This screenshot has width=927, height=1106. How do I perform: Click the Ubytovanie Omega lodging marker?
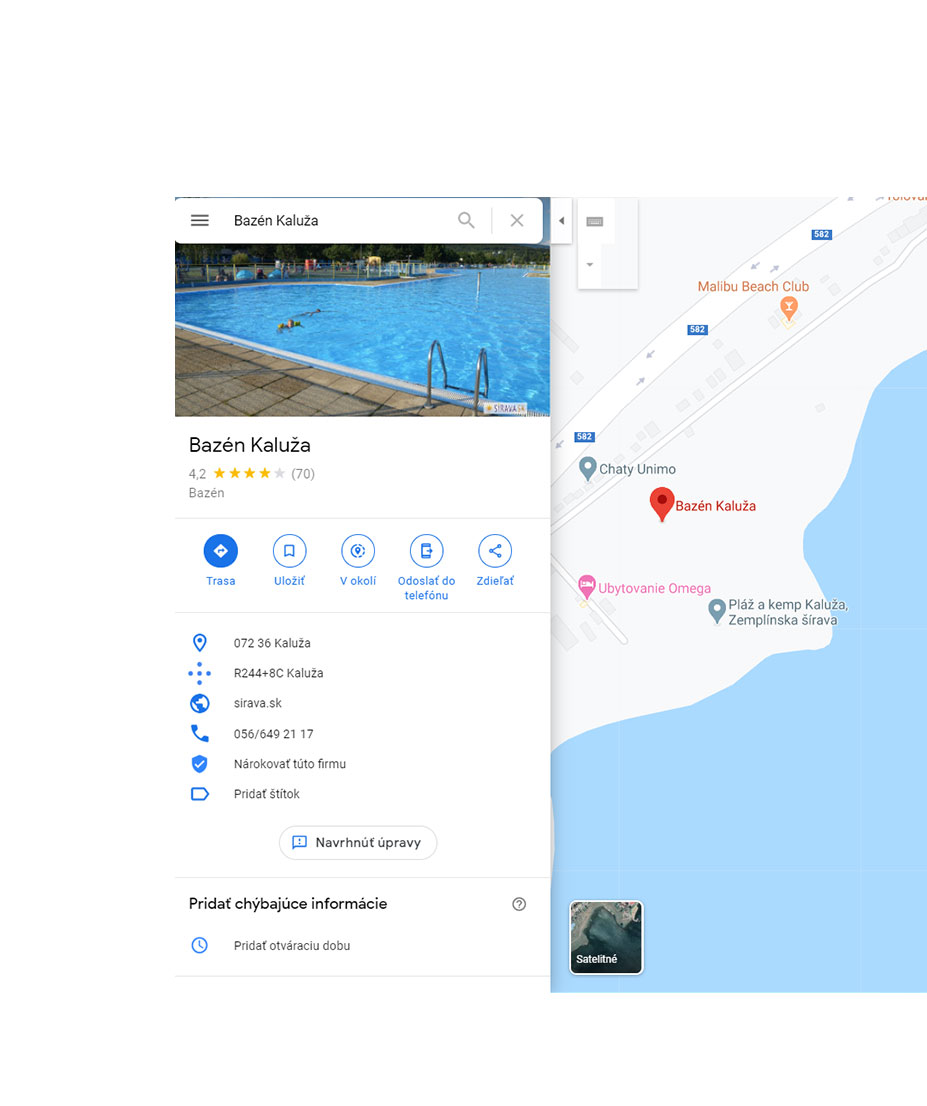click(x=586, y=587)
